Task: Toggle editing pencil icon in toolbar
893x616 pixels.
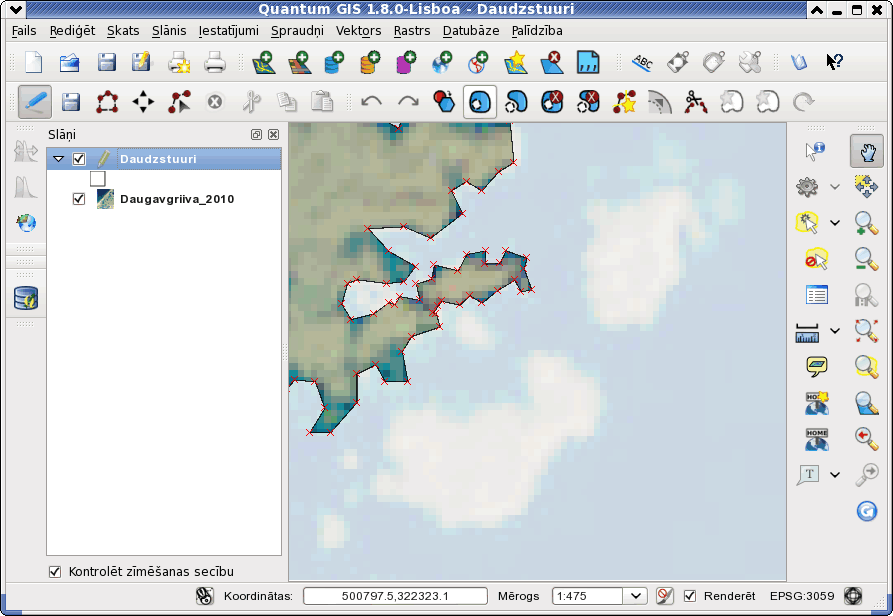Action: [35, 102]
